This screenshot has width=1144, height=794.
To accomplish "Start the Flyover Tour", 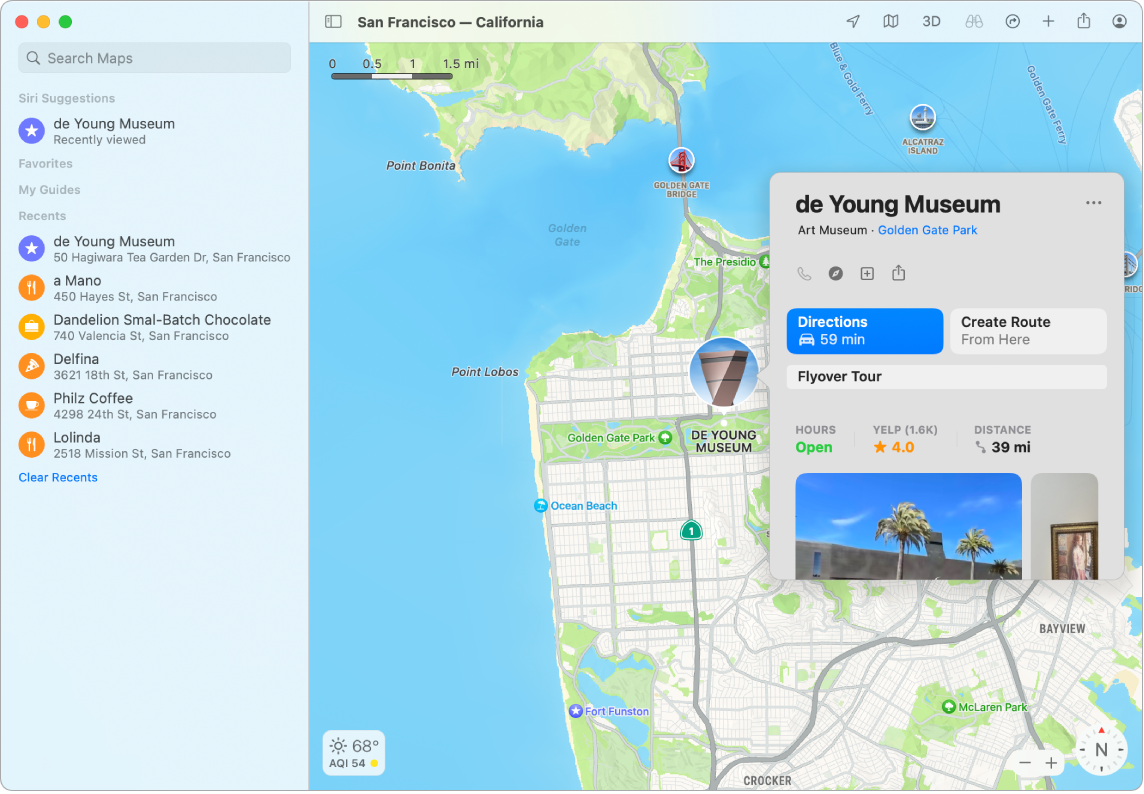I will point(946,376).
